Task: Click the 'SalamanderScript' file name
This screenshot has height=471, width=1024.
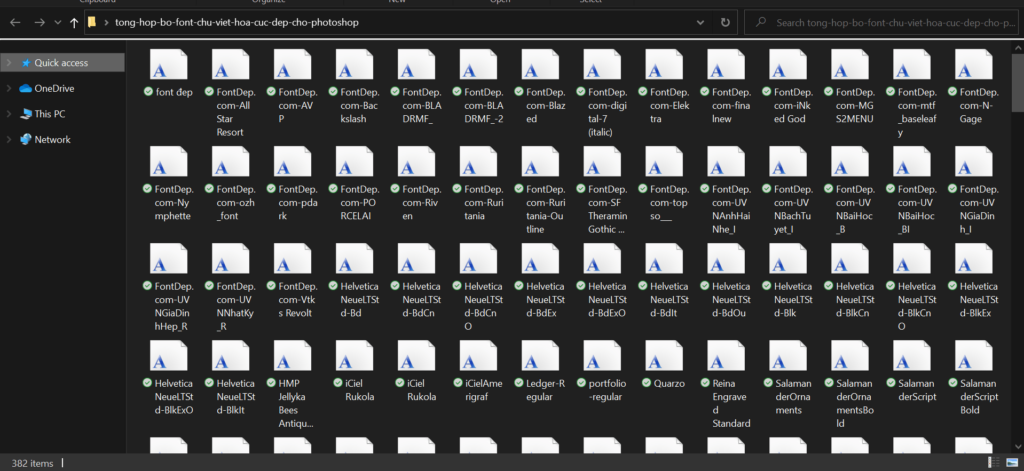Action: (x=917, y=390)
